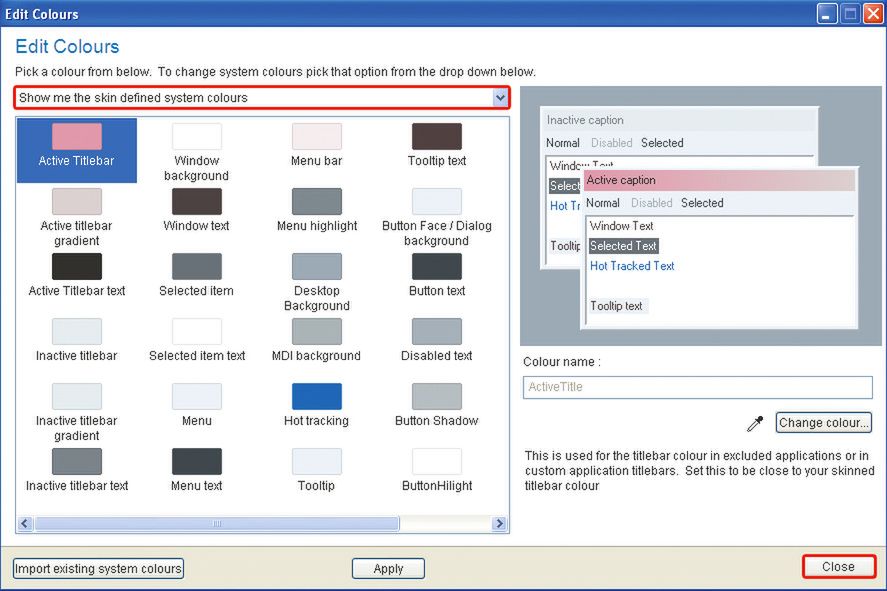This screenshot has width=887, height=591.
Task: Click Import existing system colours button
Action: (x=98, y=568)
